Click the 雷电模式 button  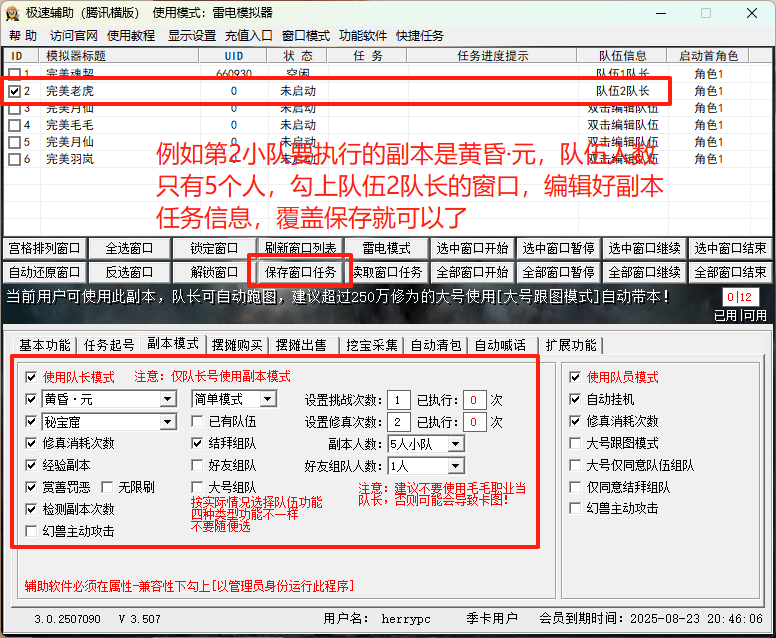387,248
